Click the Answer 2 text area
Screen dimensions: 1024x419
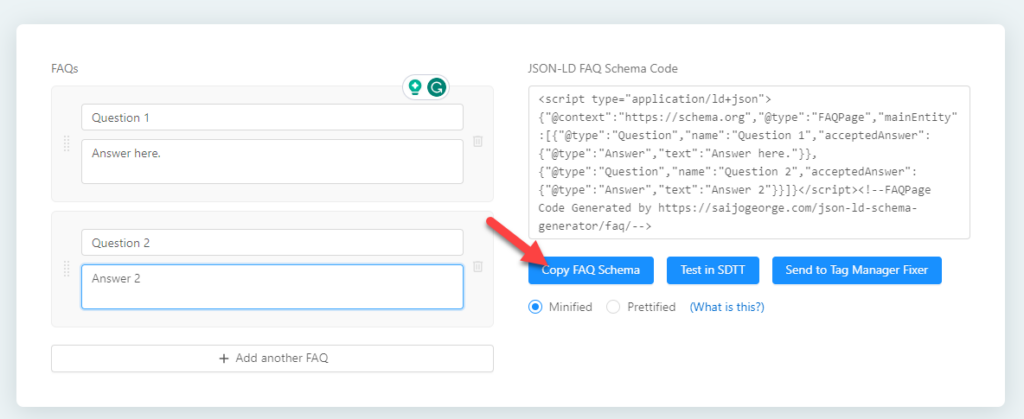(272, 287)
